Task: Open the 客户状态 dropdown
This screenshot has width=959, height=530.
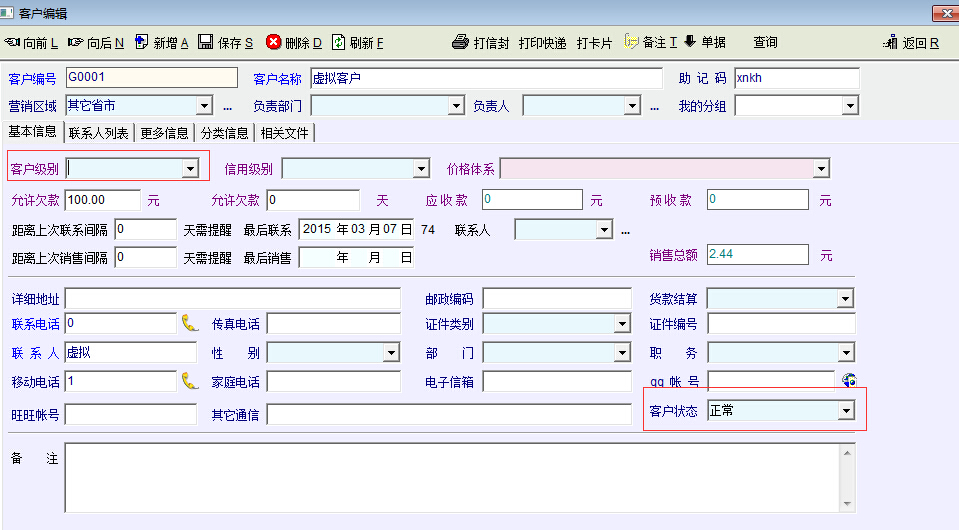Action: tap(845, 411)
